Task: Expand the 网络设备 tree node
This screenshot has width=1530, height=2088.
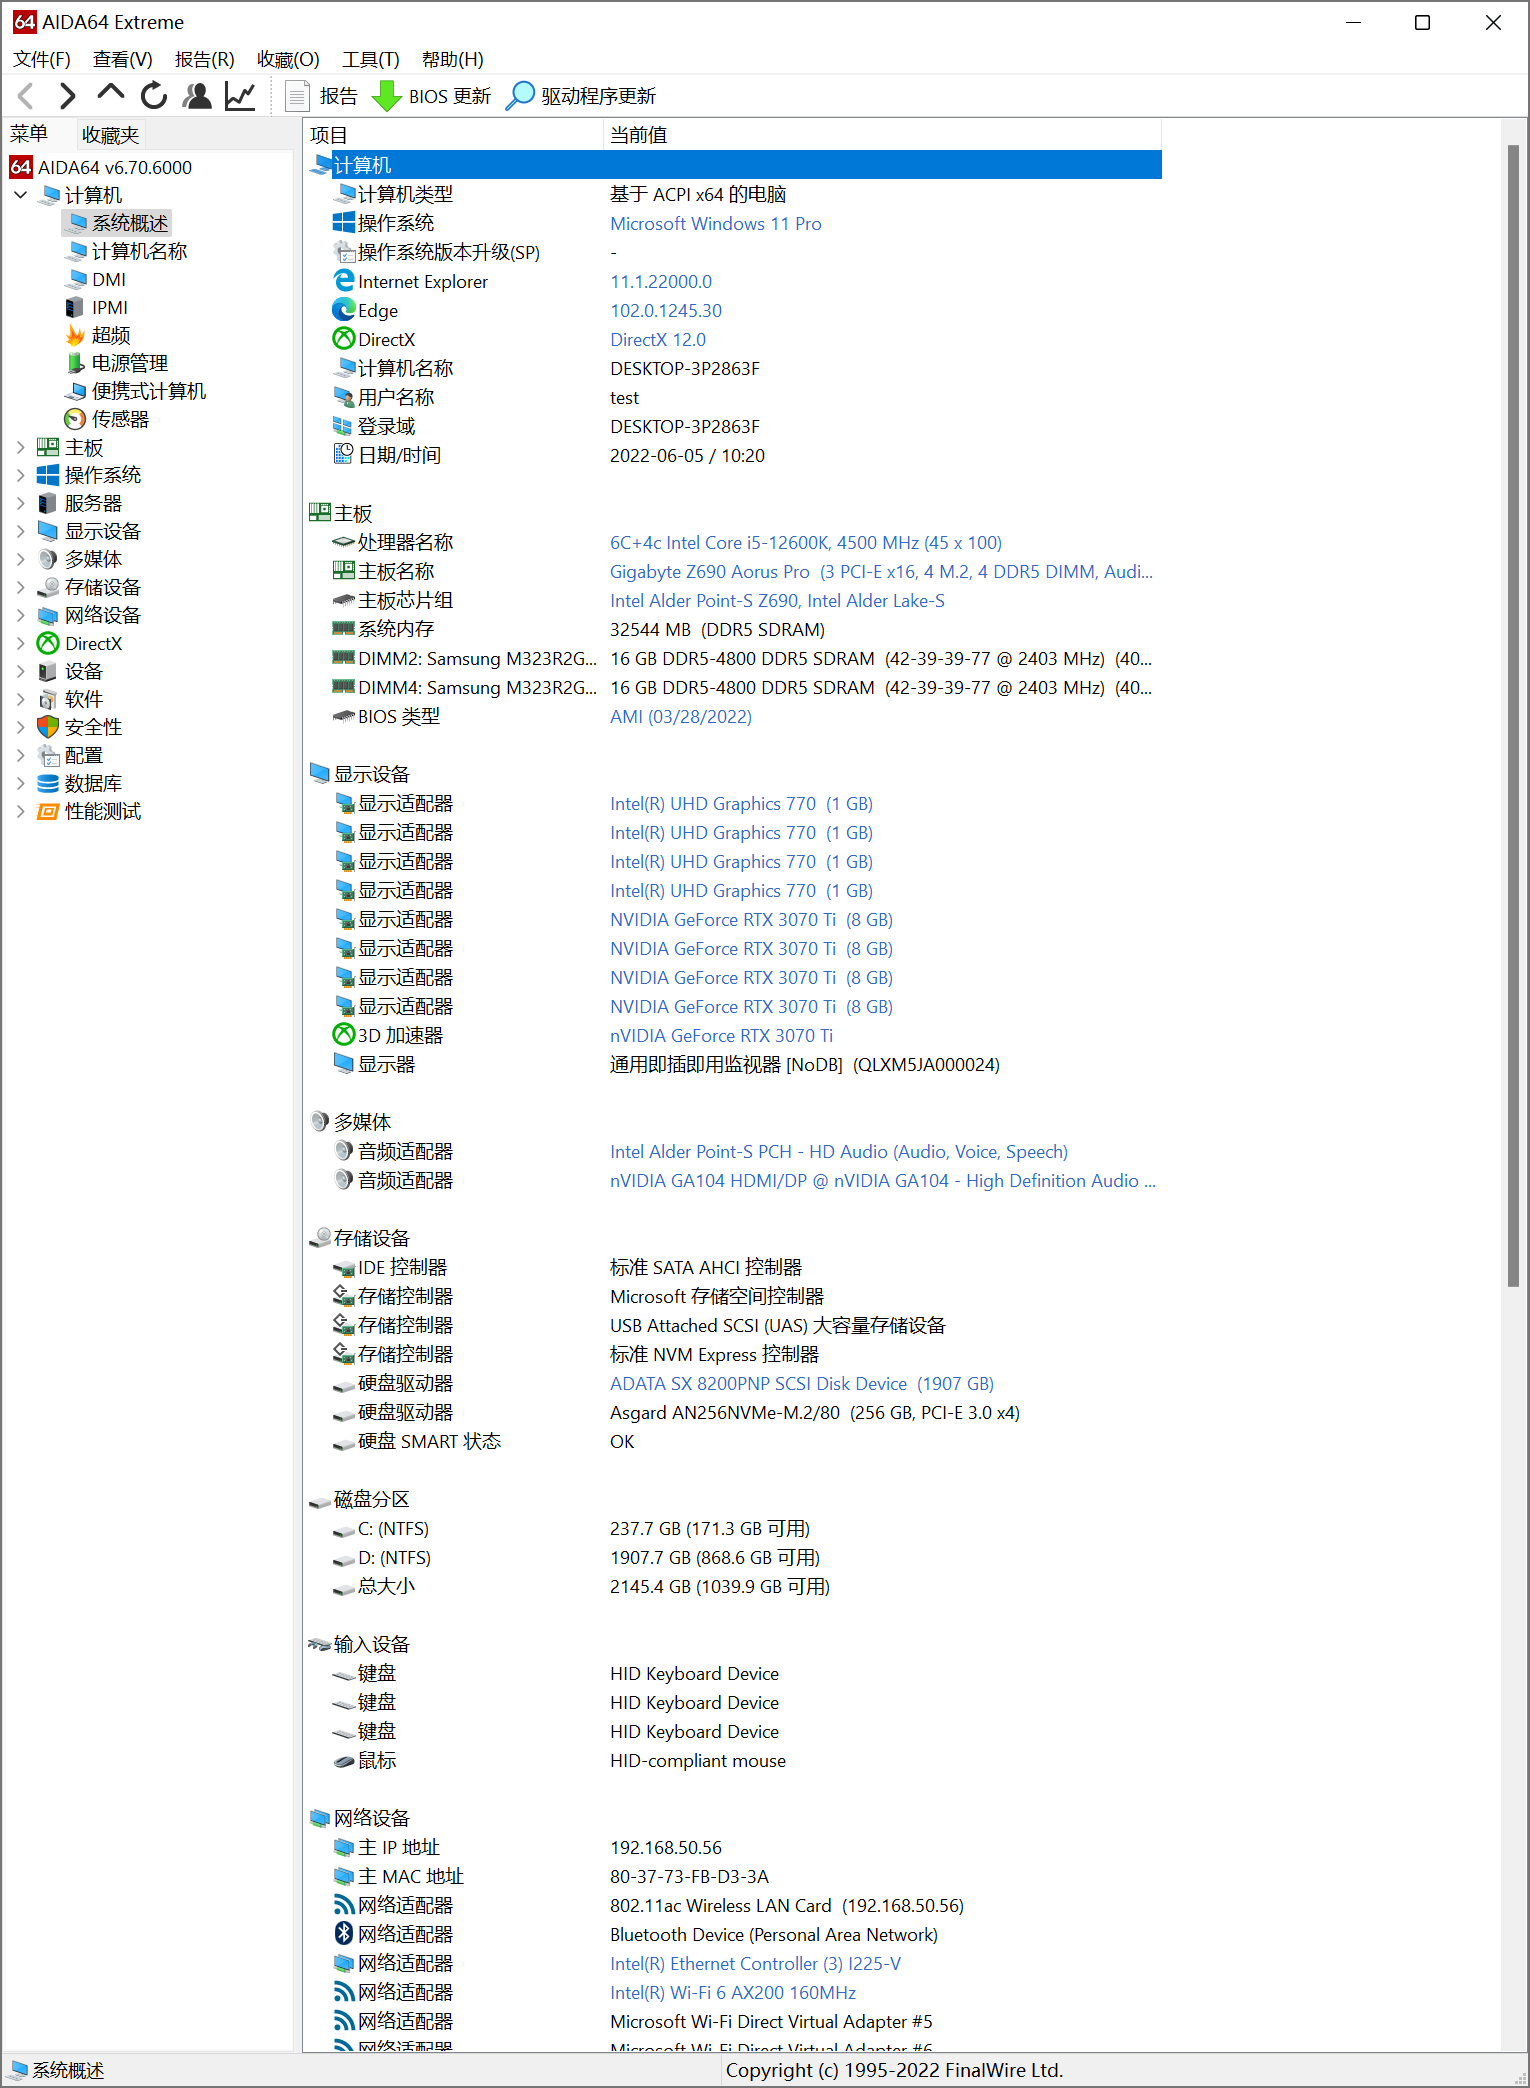Action: (x=20, y=615)
